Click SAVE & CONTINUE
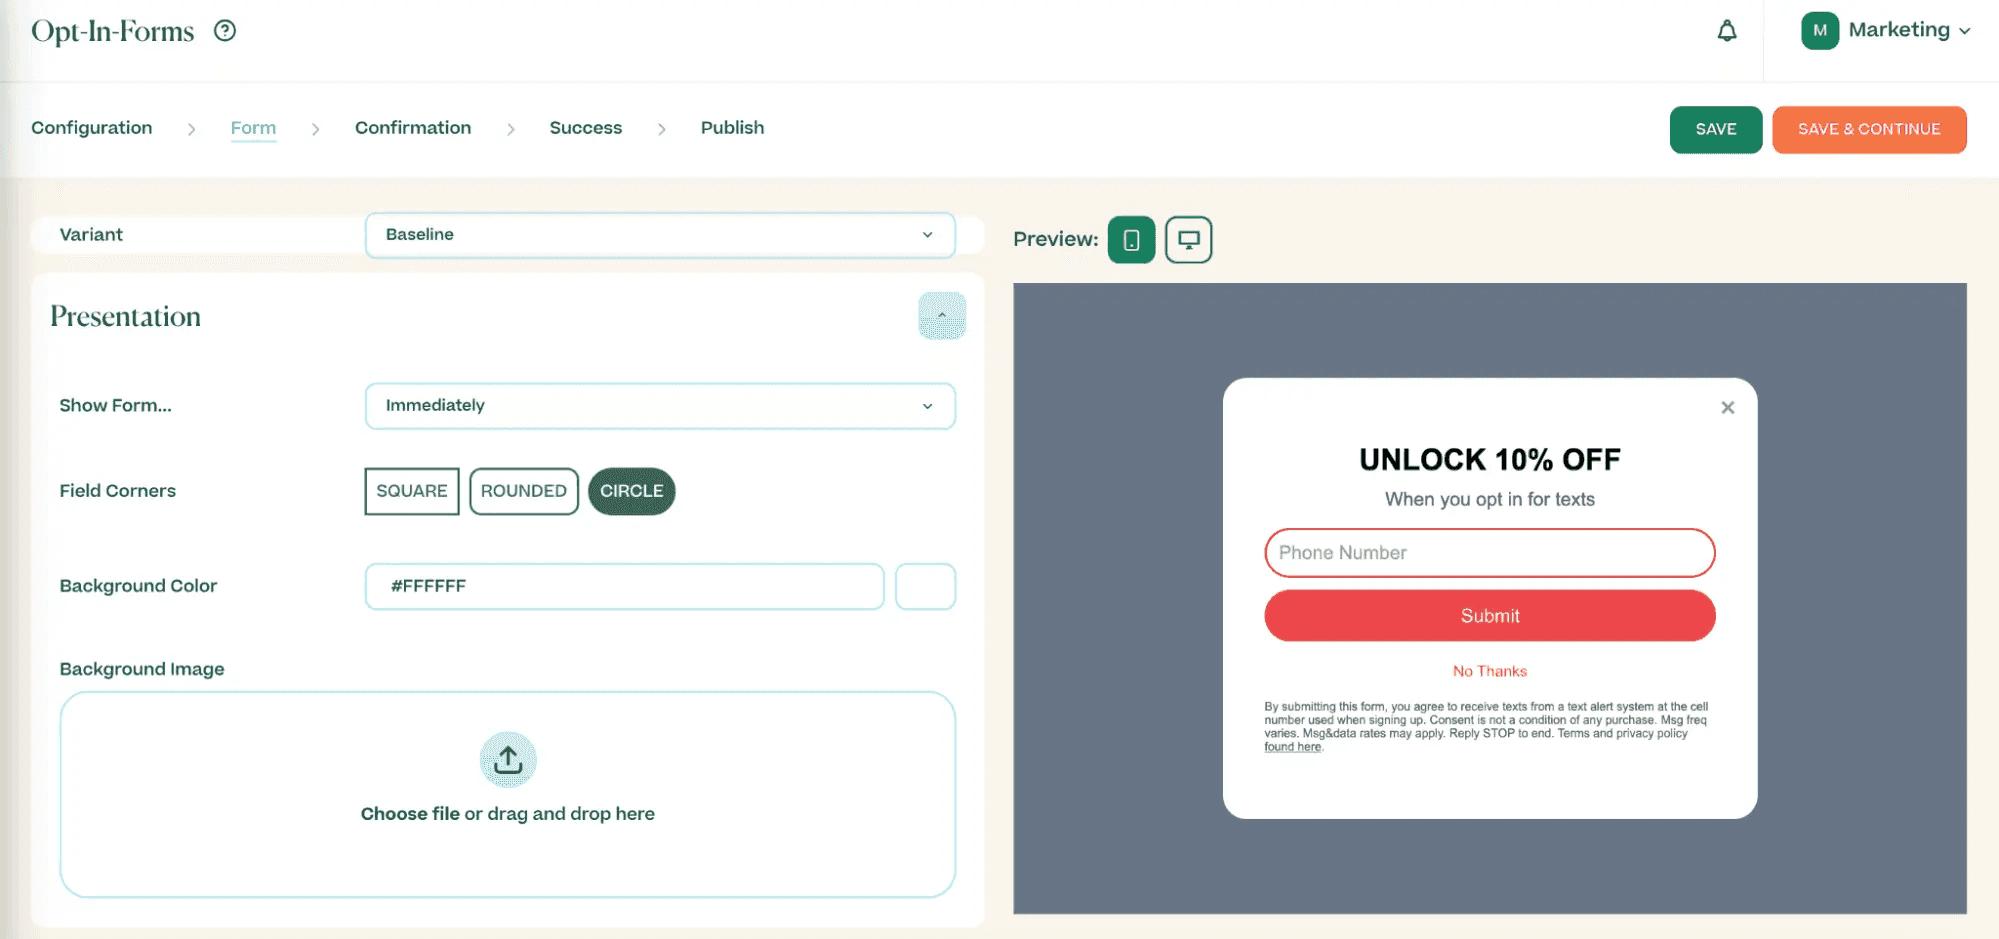The height and width of the screenshot is (939, 1999). [1869, 129]
